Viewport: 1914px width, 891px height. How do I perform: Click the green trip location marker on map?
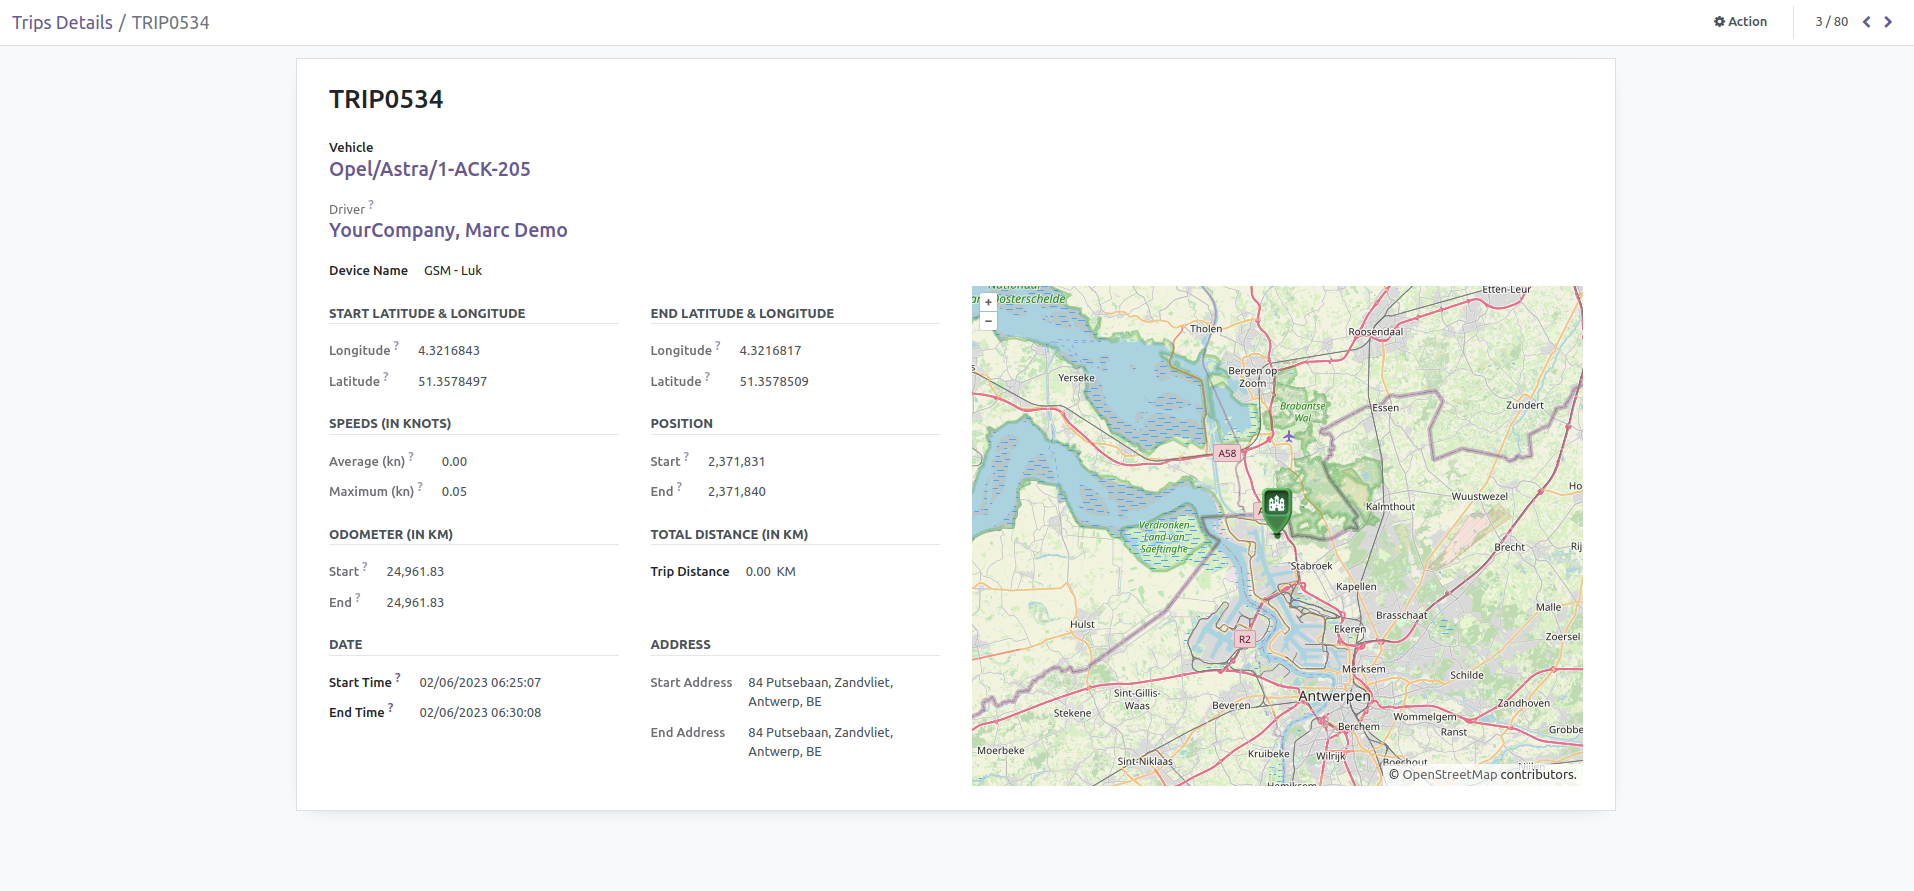point(1276,507)
